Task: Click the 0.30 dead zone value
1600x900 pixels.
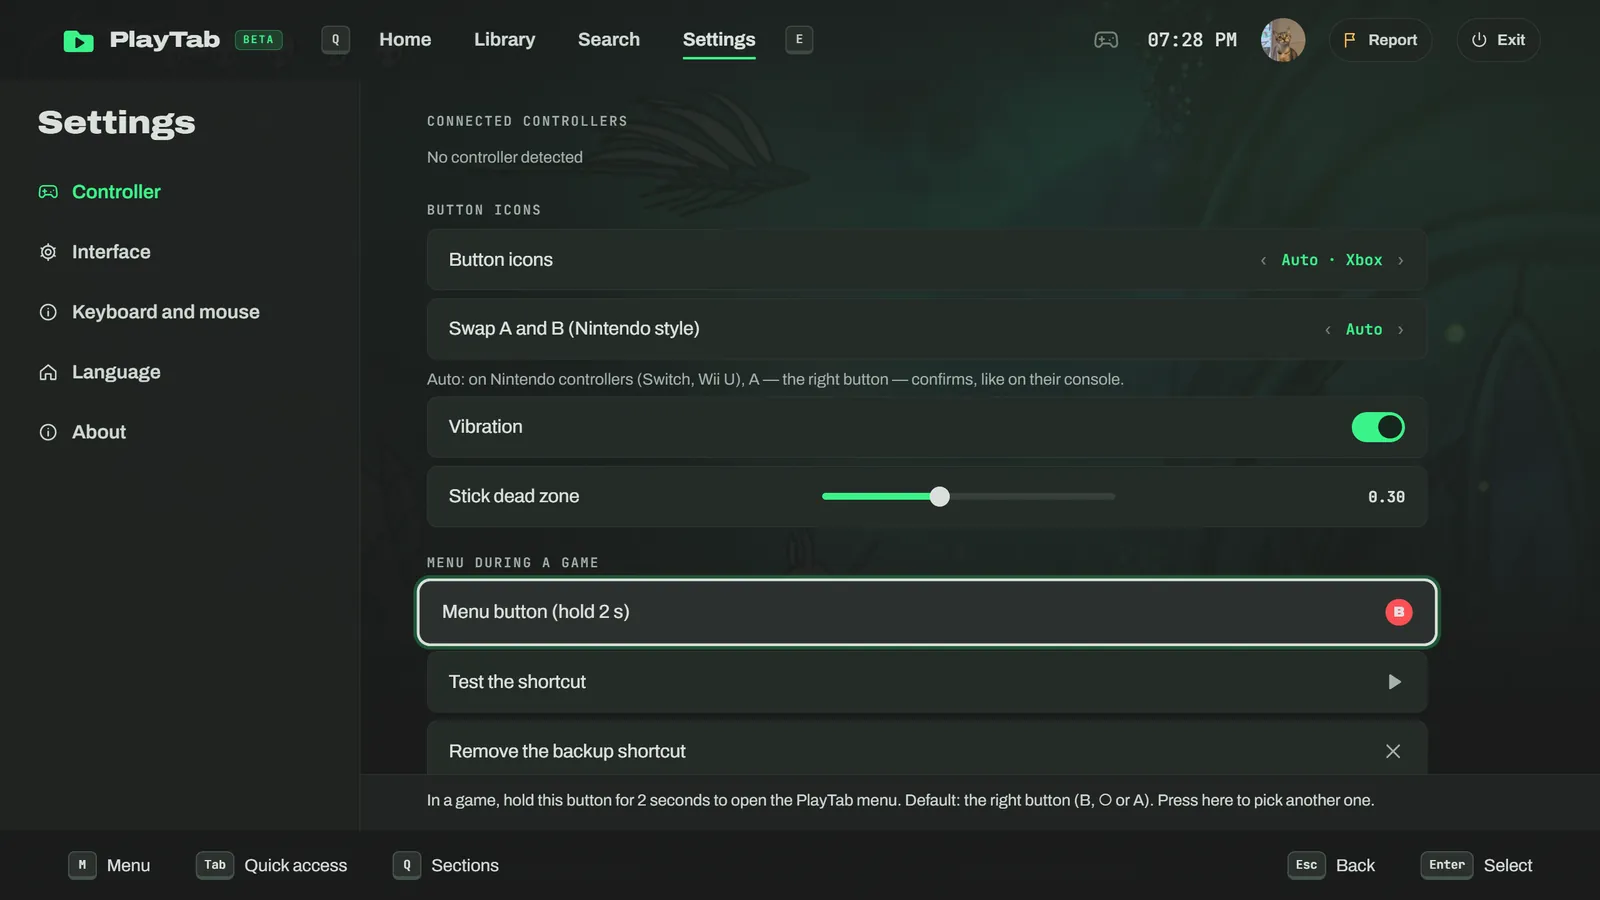Action: pyautogui.click(x=1386, y=497)
